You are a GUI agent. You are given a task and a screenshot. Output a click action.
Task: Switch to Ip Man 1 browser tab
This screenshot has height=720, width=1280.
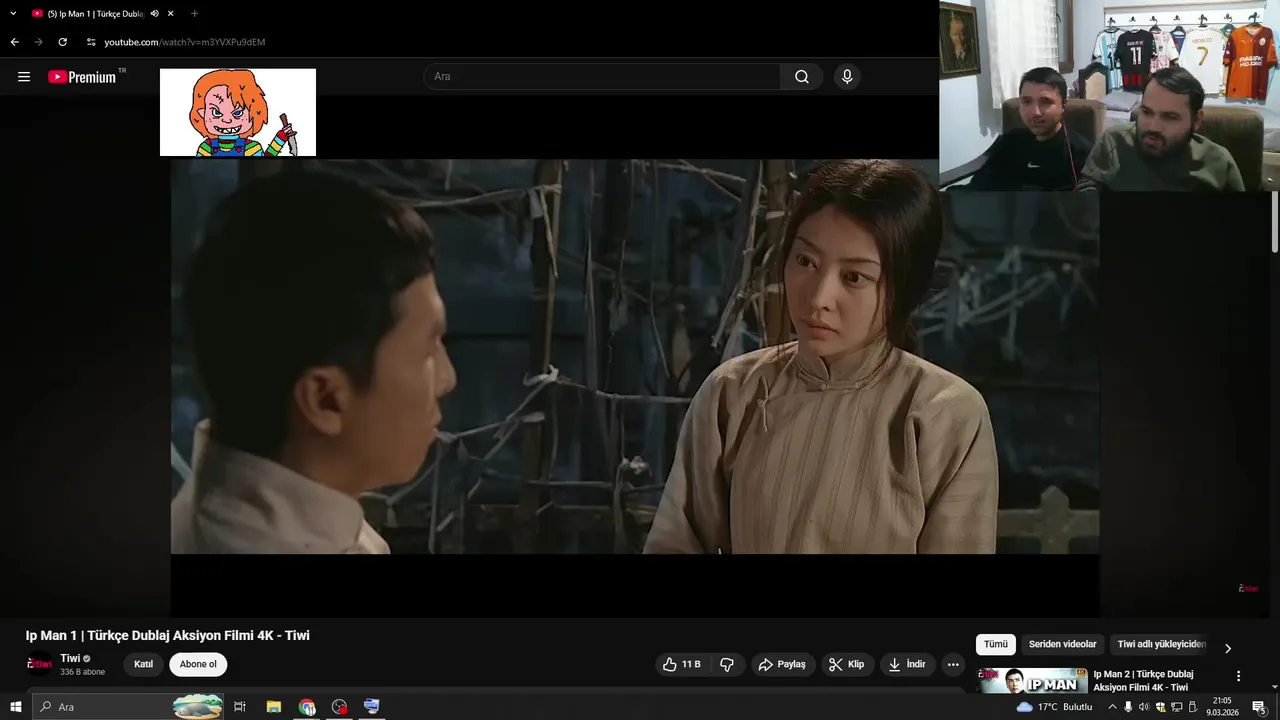[x=96, y=14]
